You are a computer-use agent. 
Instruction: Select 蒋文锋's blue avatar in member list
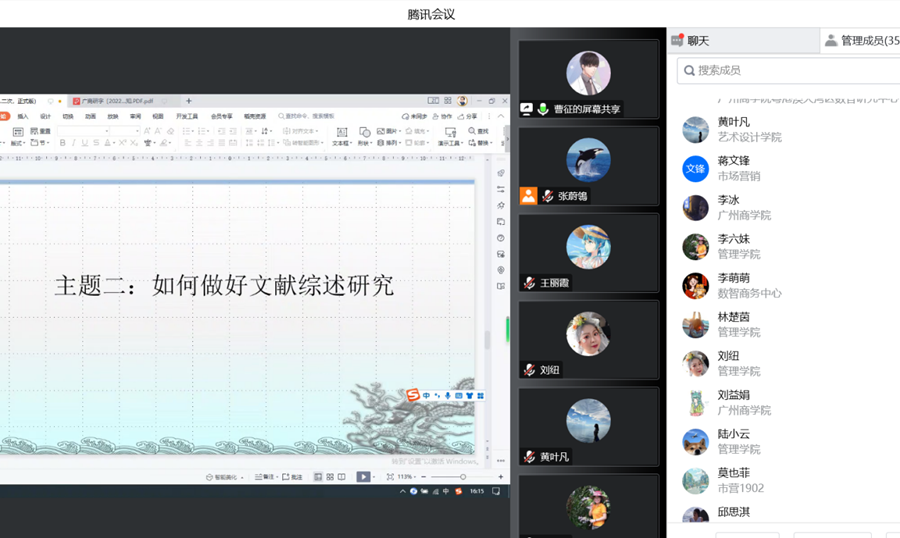(x=695, y=168)
